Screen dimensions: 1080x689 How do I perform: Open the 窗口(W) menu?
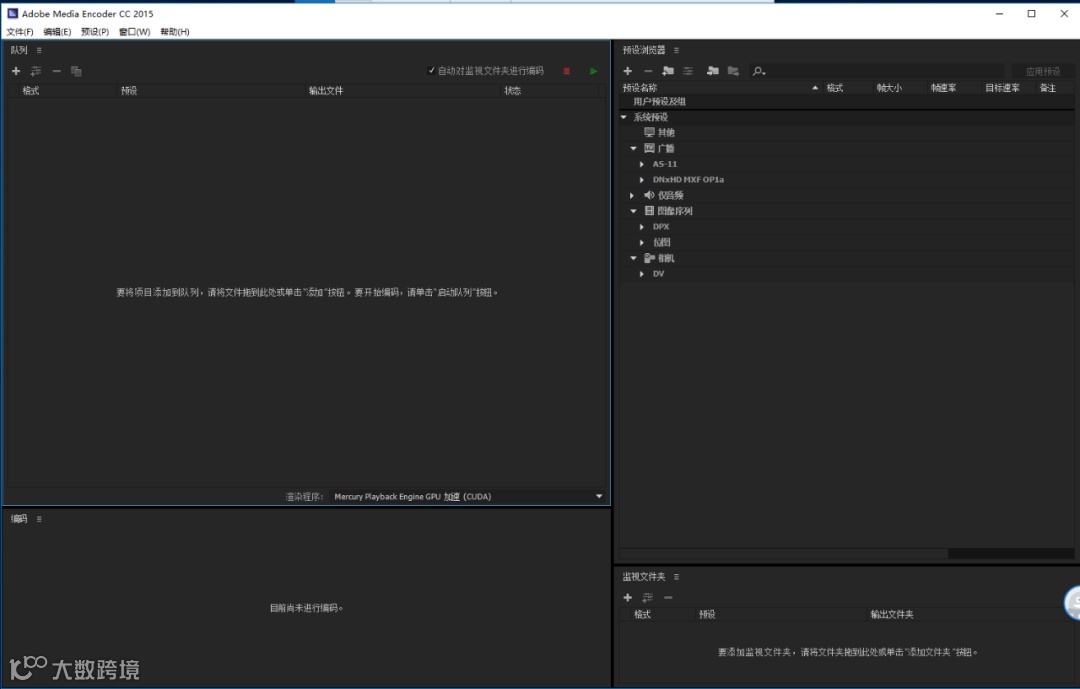[134, 32]
